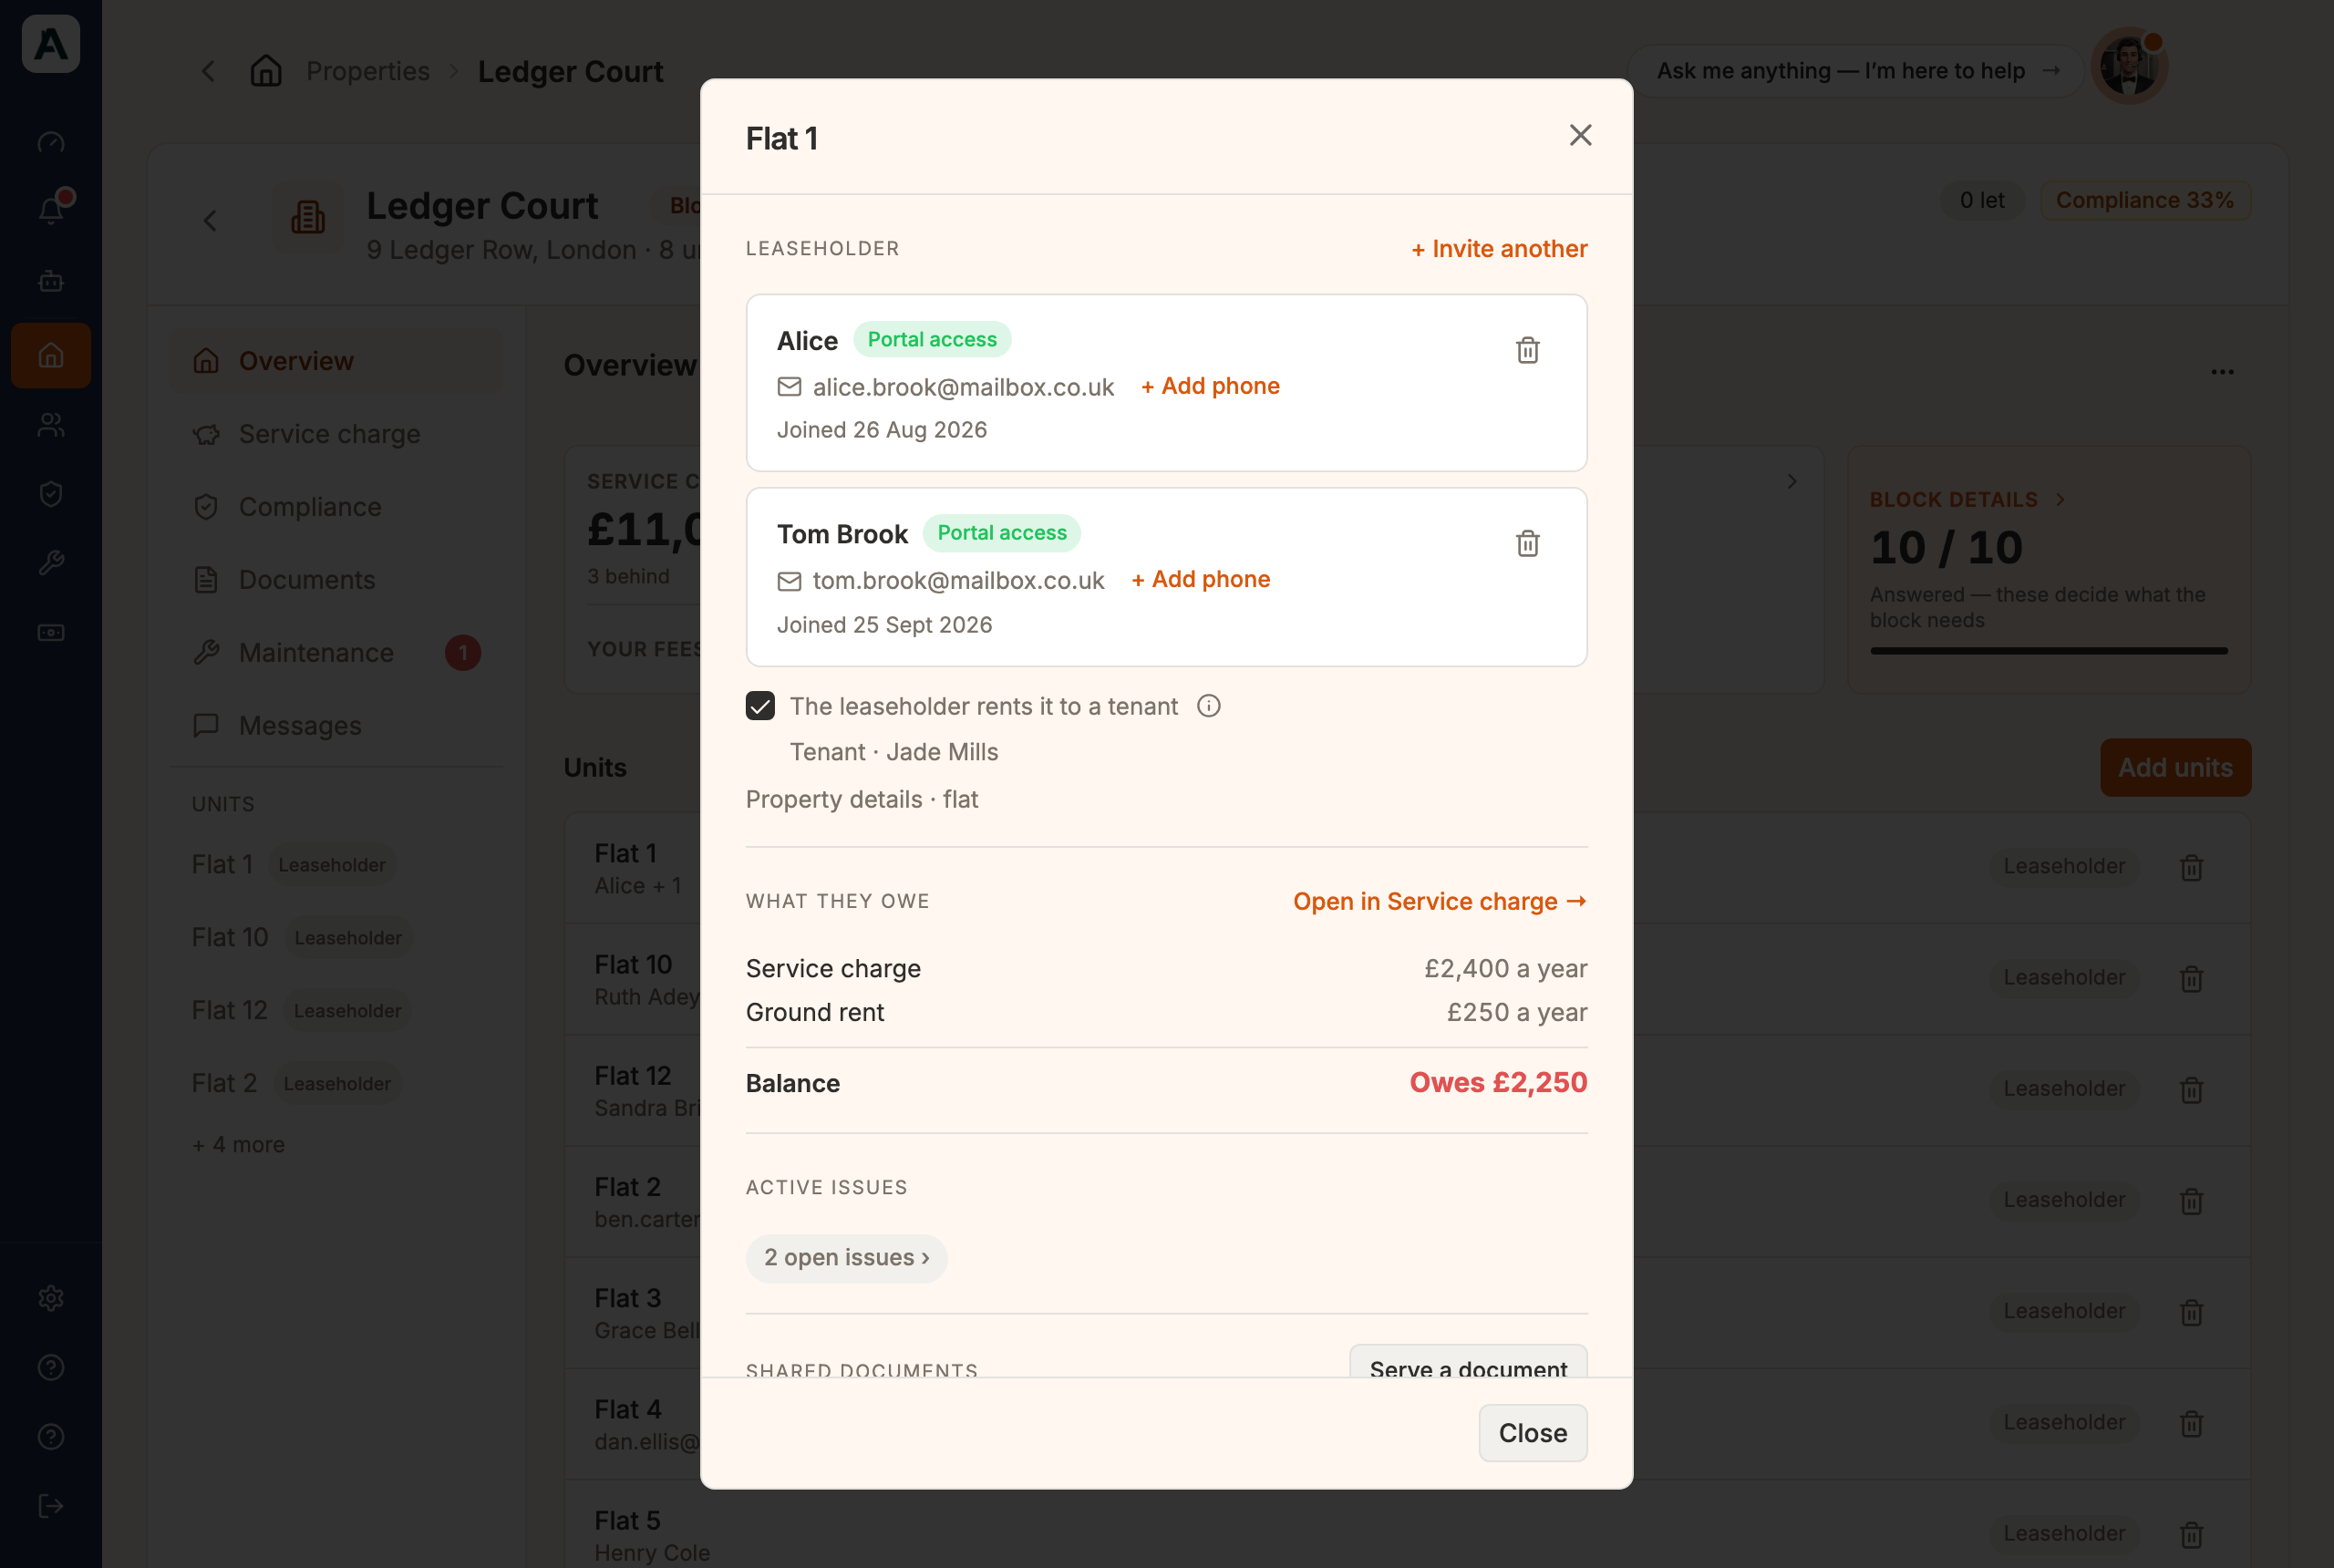The height and width of the screenshot is (1568, 2334).
Task: Remove Tom Brook using trash icon
Action: pyautogui.click(x=1527, y=543)
